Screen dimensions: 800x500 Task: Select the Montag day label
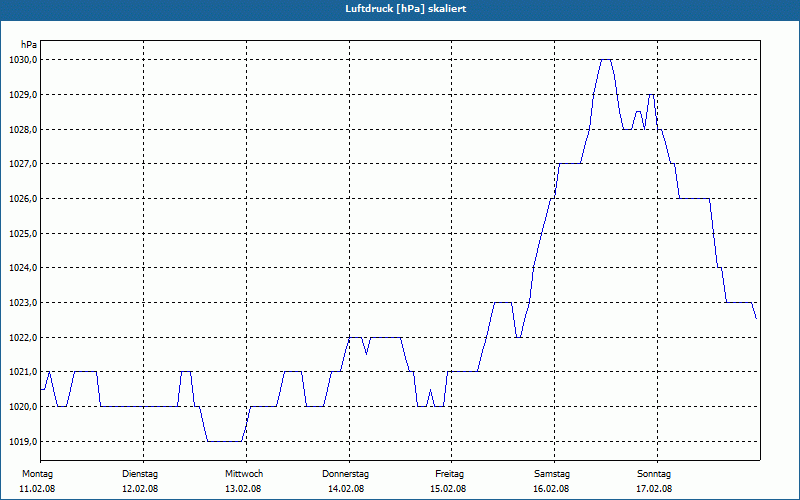click(x=37, y=474)
